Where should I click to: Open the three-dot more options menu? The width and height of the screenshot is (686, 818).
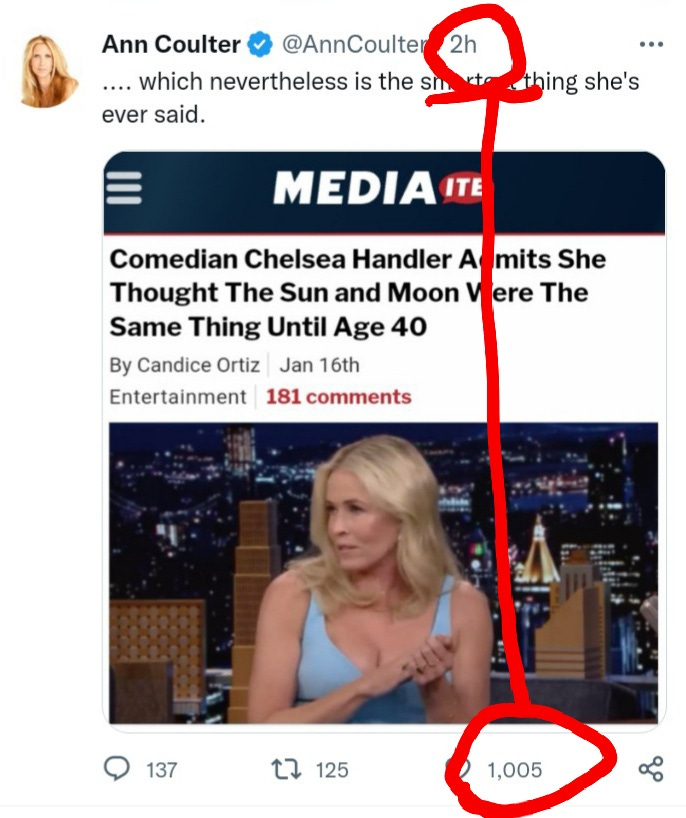pyautogui.click(x=651, y=44)
